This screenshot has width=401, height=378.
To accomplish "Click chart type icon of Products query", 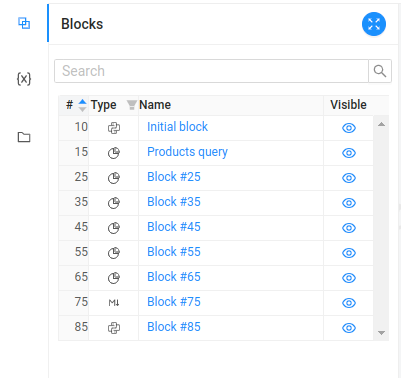I will pos(114,153).
